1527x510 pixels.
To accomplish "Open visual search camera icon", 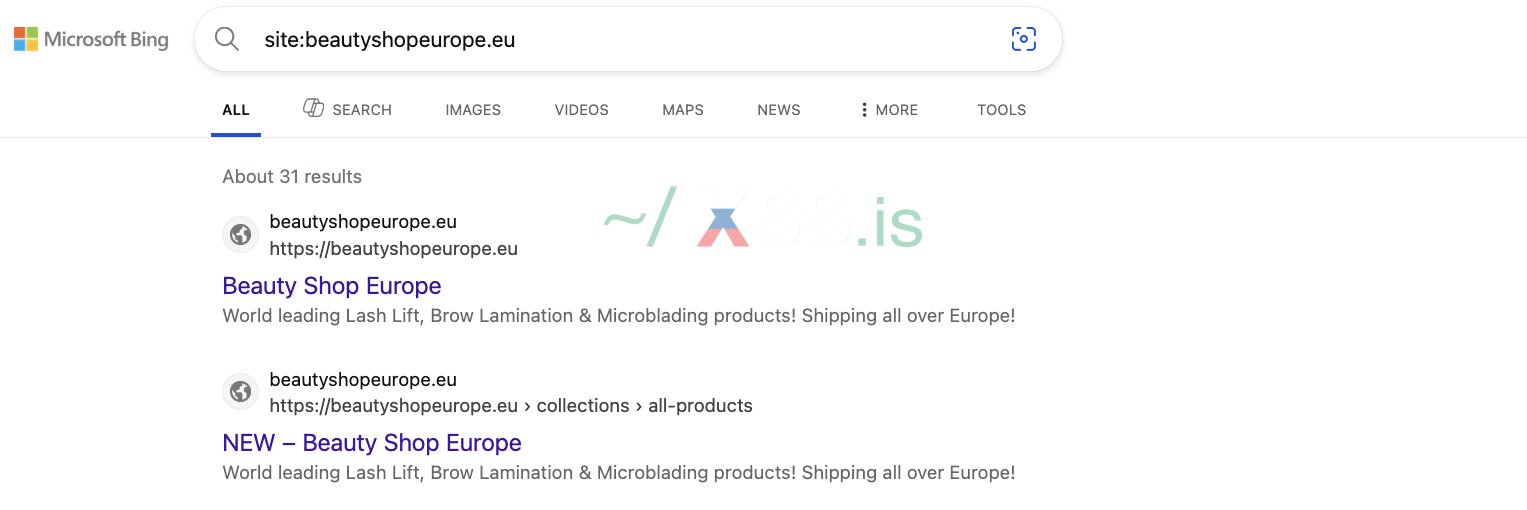I will click(x=1023, y=40).
